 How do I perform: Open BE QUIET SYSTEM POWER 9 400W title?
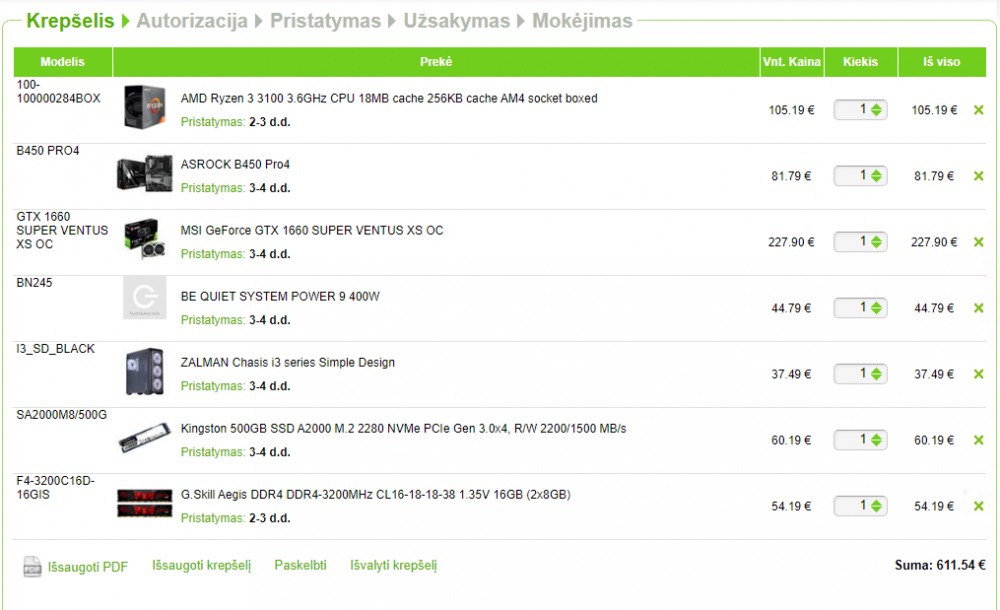coord(280,297)
